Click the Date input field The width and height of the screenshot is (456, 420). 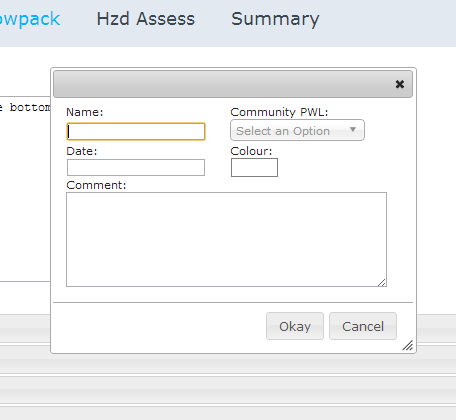pyautogui.click(x=136, y=167)
